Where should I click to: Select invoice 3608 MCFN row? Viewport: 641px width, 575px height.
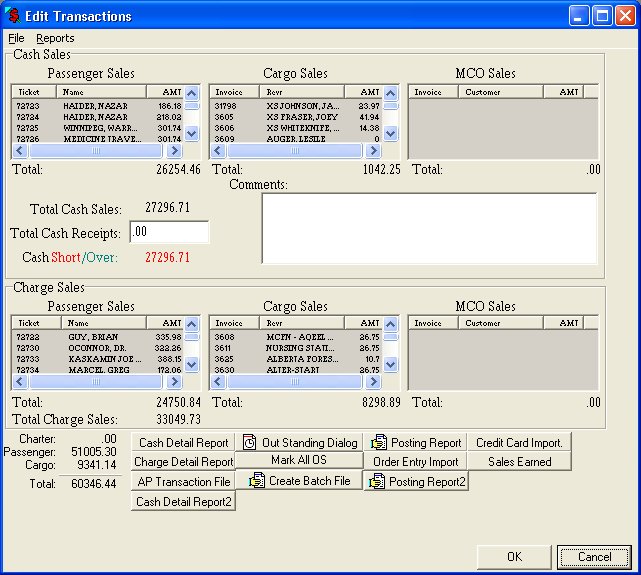click(297, 337)
